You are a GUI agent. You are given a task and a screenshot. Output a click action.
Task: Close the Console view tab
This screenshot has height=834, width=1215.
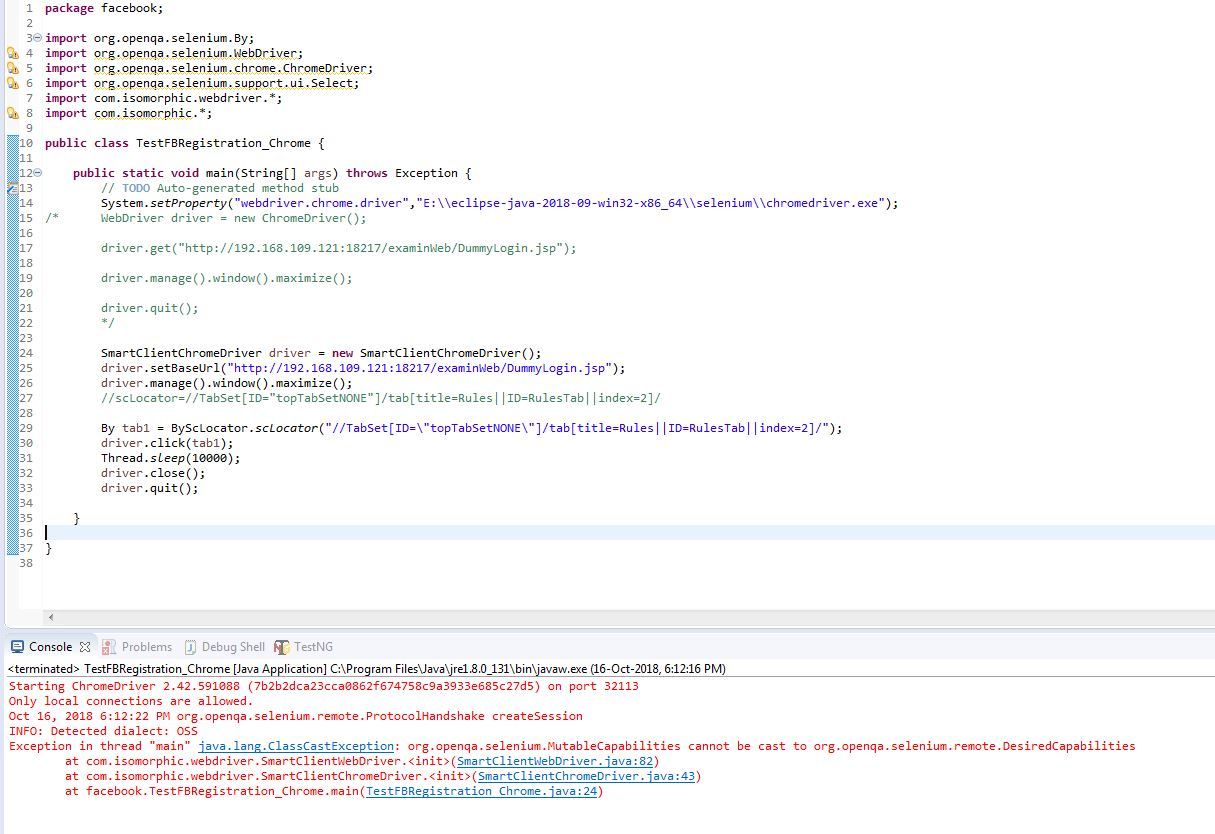point(85,647)
